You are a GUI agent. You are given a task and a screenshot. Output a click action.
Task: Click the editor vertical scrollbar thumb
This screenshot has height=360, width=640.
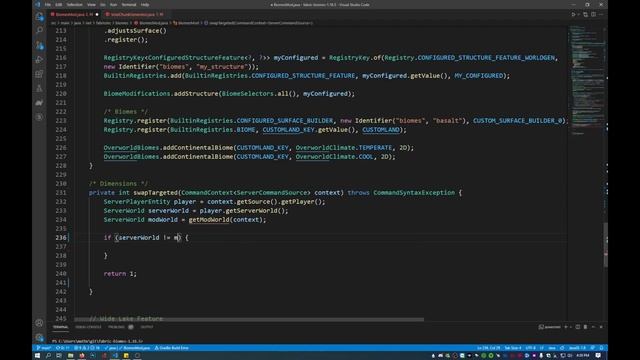point(605,244)
